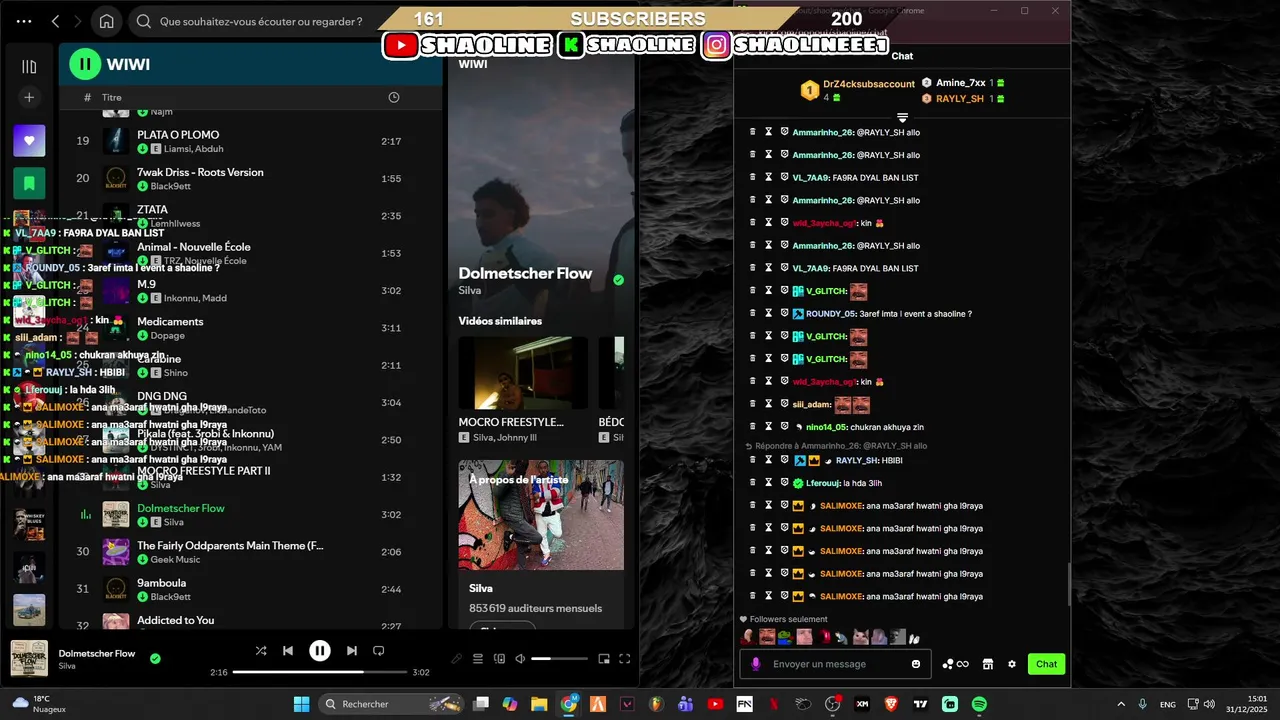Open the green bookmark tile in Spotify sidebar
The image size is (1280, 720).
tap(29, 184)
